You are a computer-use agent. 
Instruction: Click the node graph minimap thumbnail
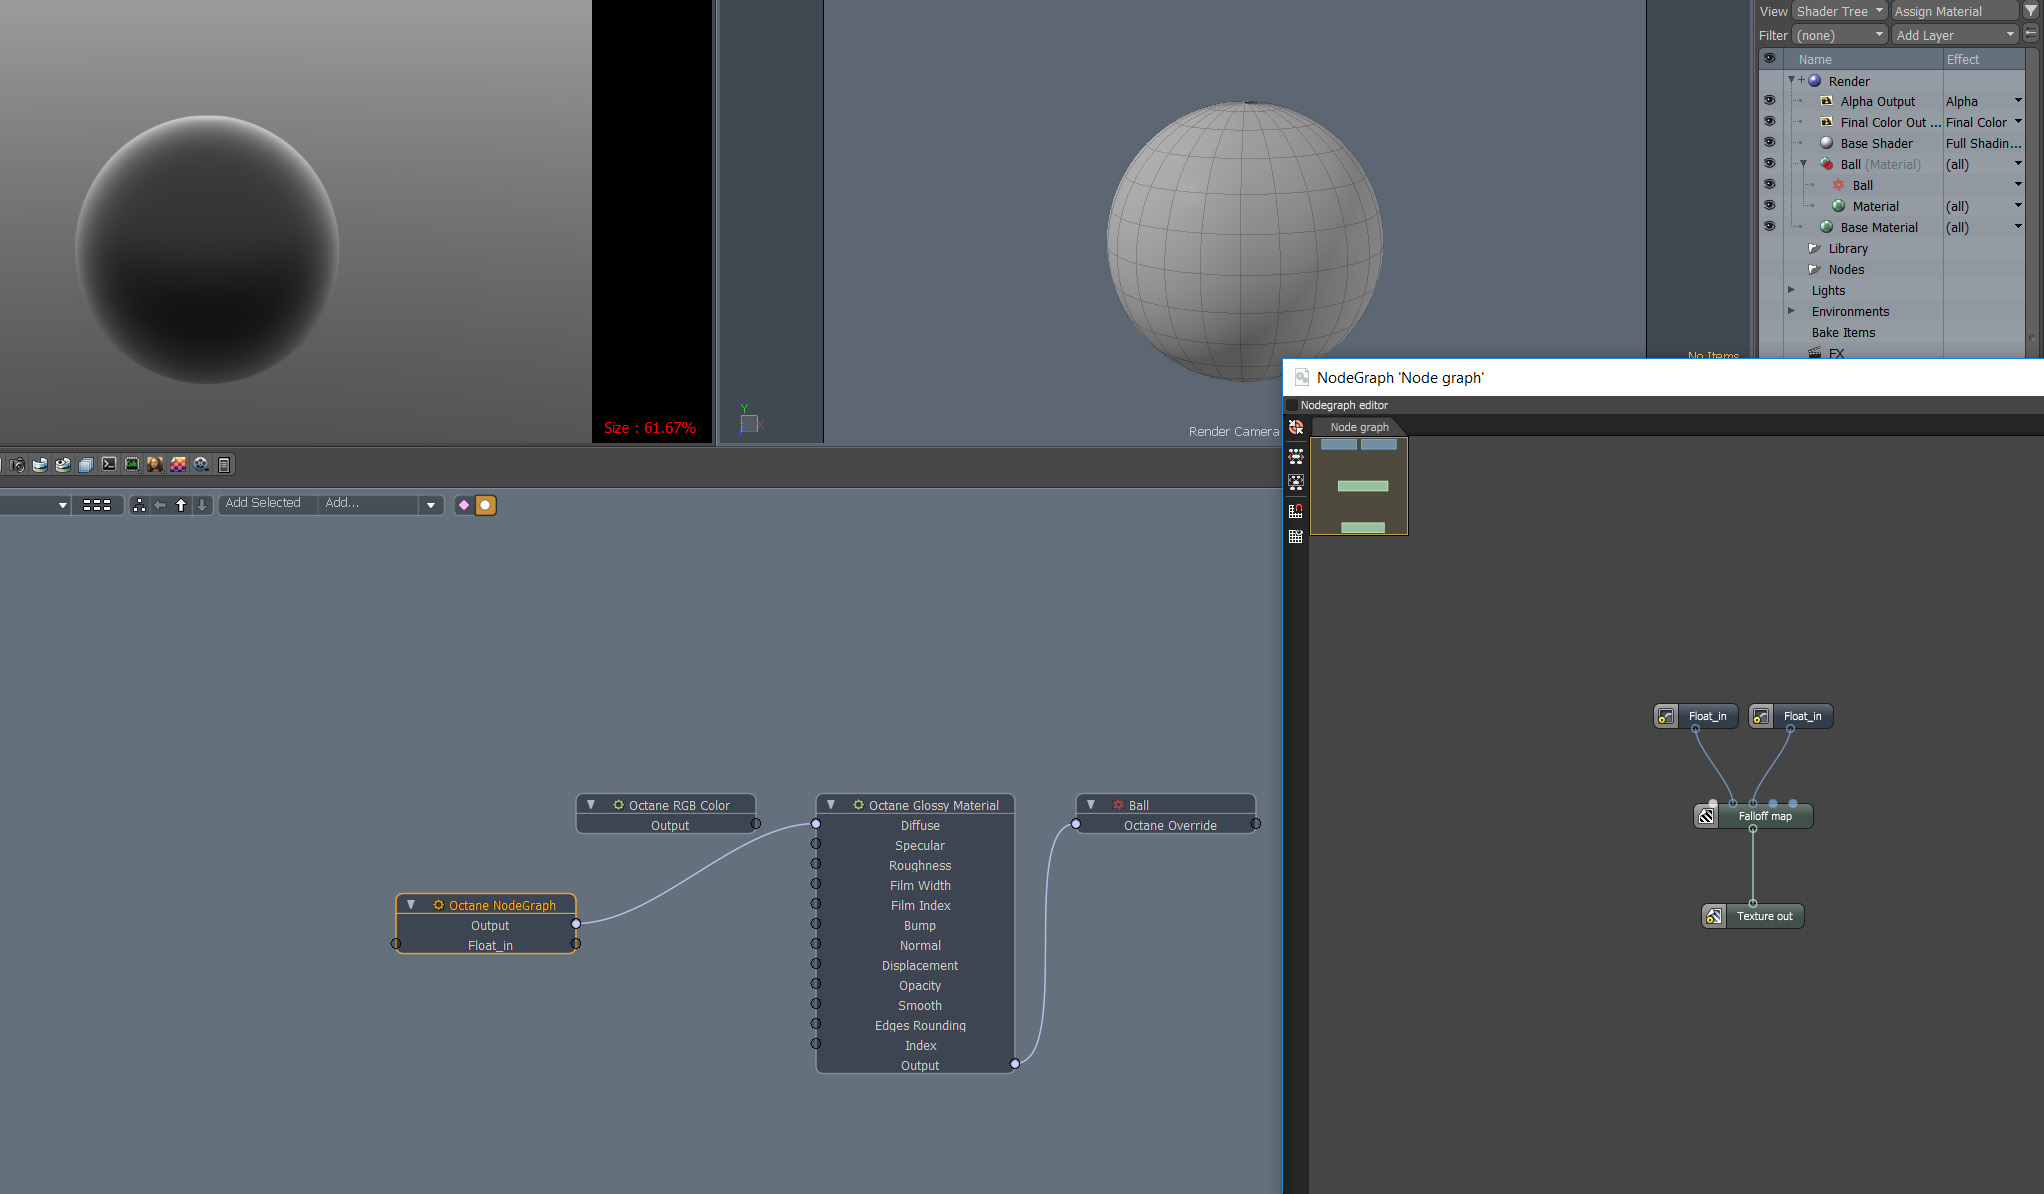tap(1359, 486)
